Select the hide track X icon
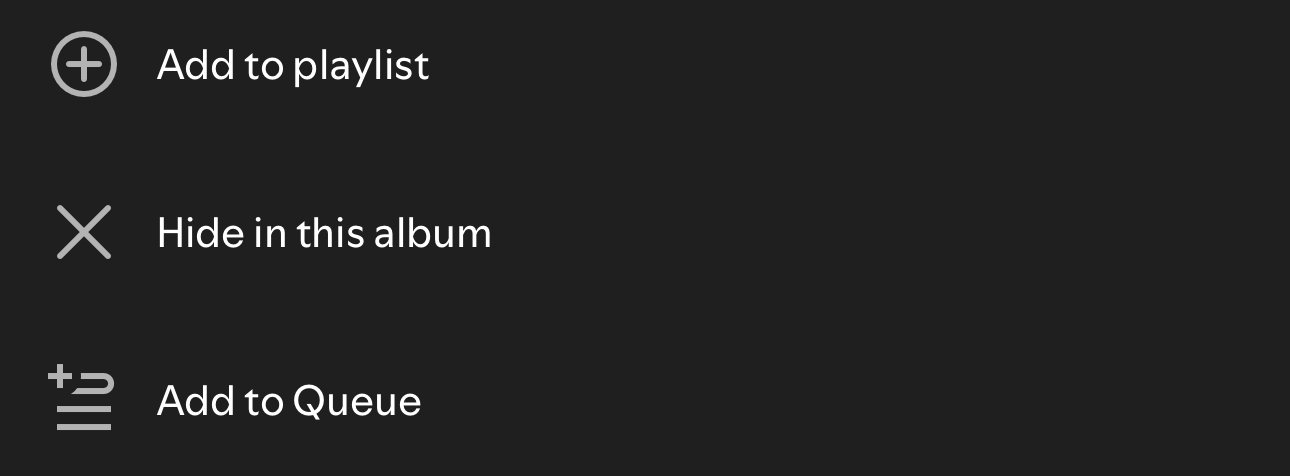The image size is (1290, 476). pyautogui.click(x=84, y=233)
